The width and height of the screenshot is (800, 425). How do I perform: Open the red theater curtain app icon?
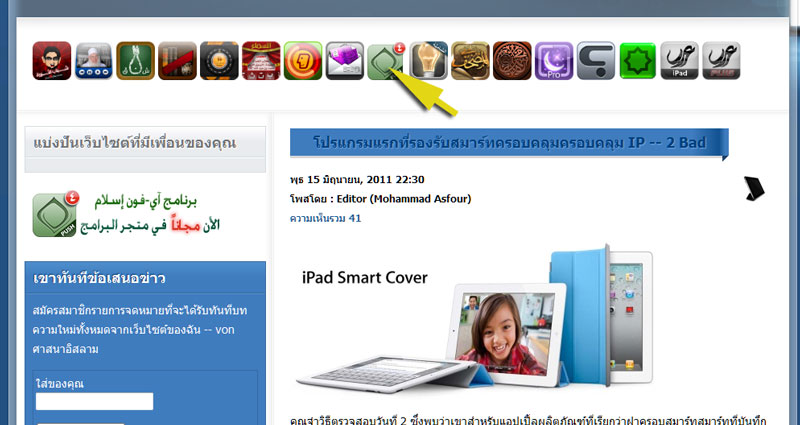261,61
